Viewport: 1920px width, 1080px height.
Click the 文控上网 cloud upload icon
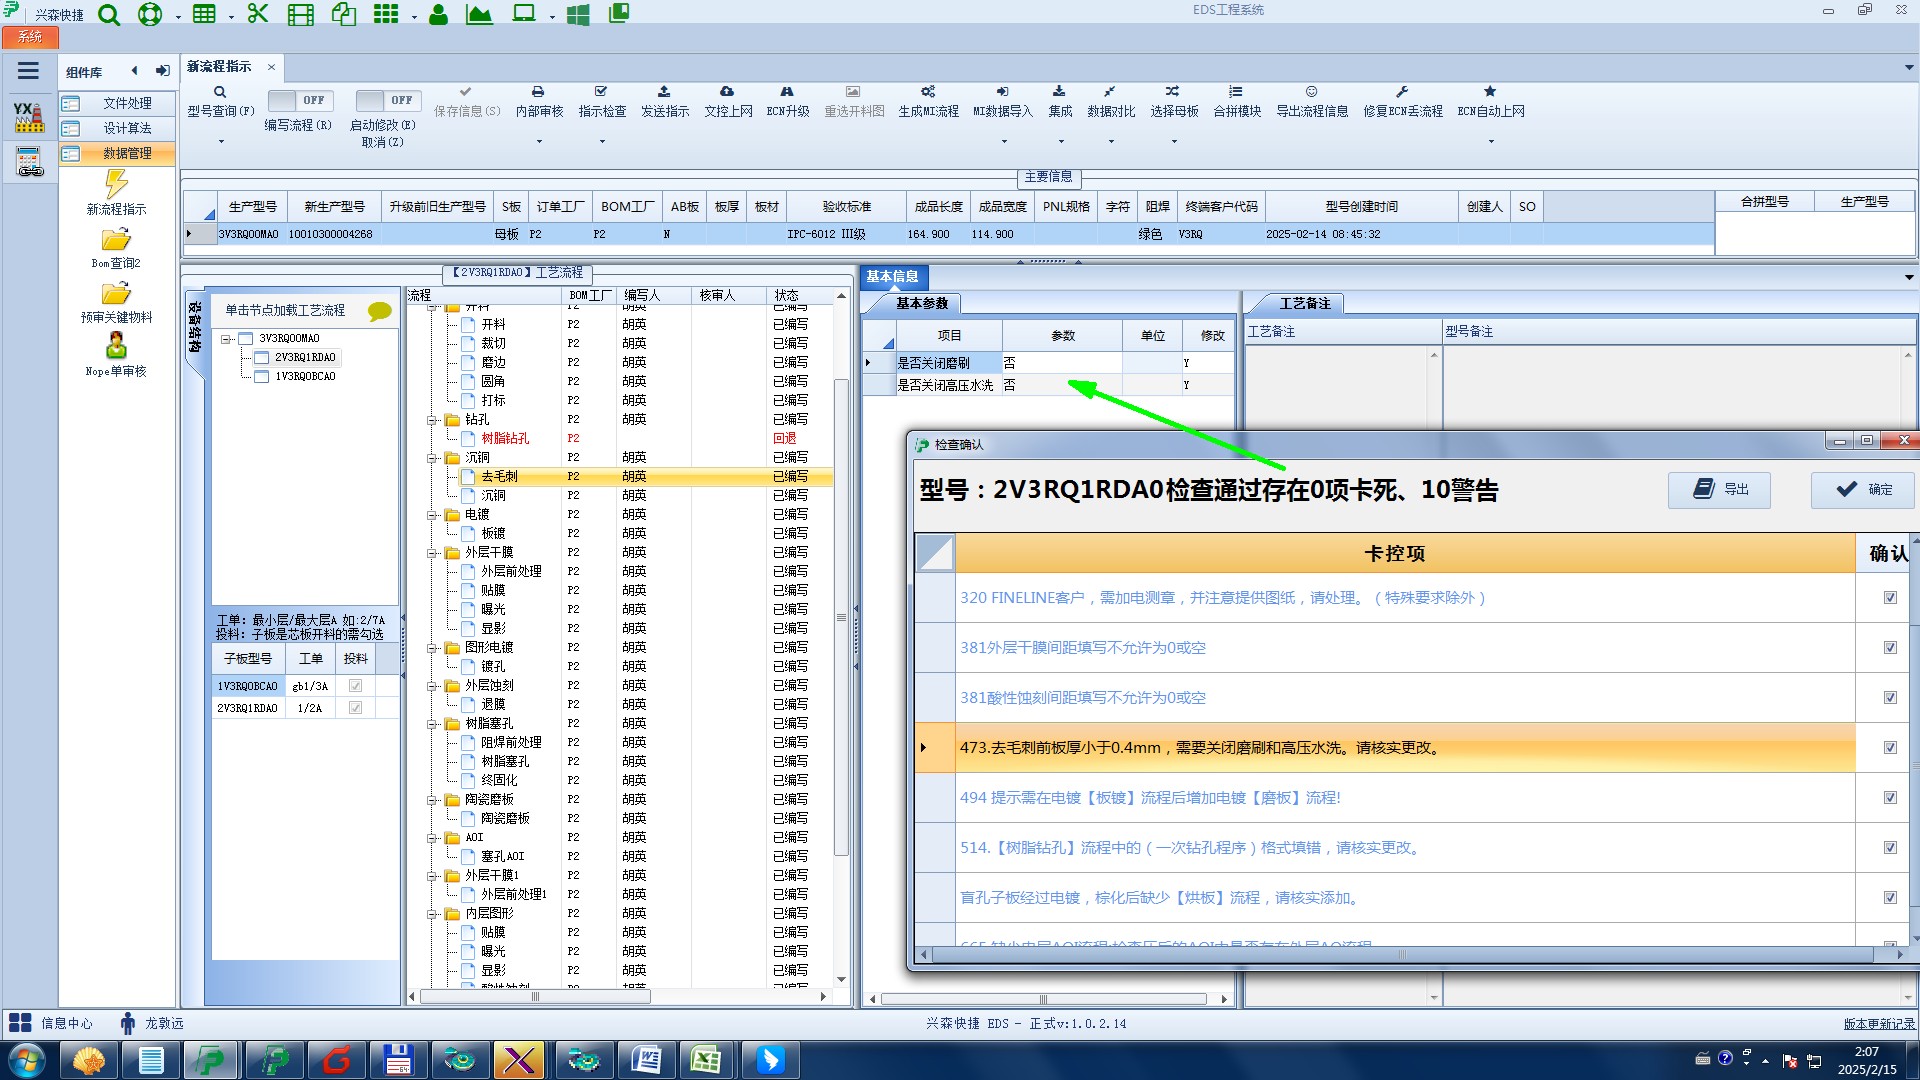[727, 91]
